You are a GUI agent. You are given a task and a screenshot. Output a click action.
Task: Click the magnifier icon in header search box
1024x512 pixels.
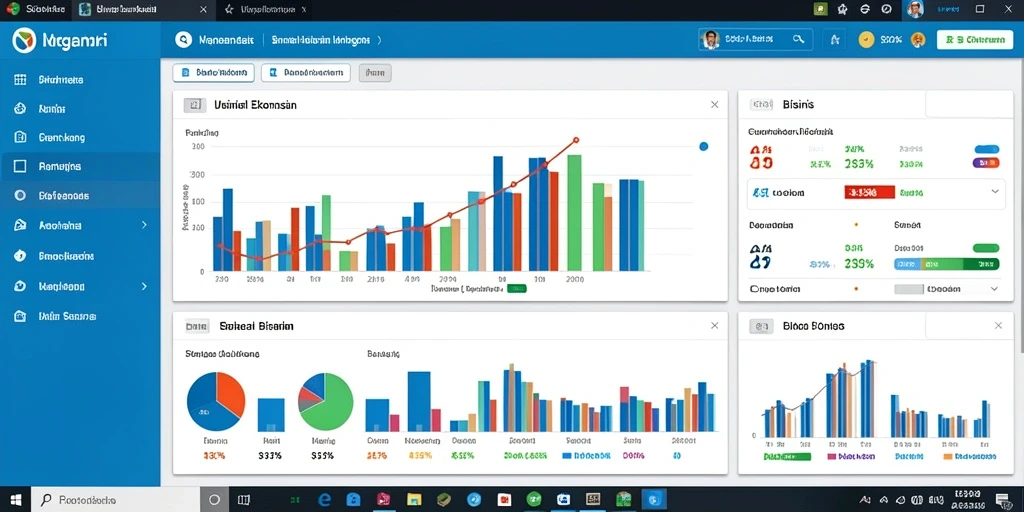(x=798, y=39)
